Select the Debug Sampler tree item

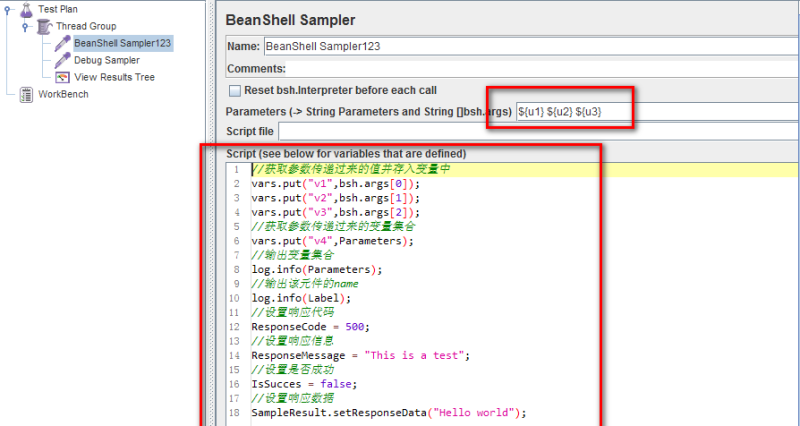coord(106,60)
